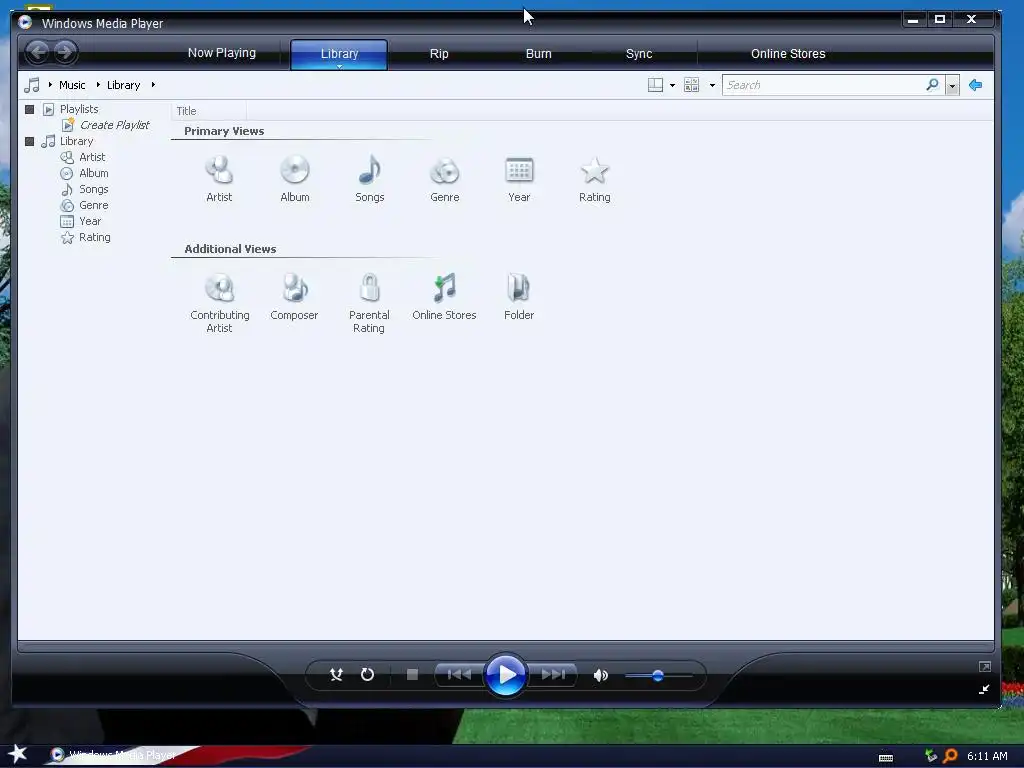The width and height of the screenshot is (1024, 768).
Task: Mute the sound with speaker button
Action: [601, 675]
